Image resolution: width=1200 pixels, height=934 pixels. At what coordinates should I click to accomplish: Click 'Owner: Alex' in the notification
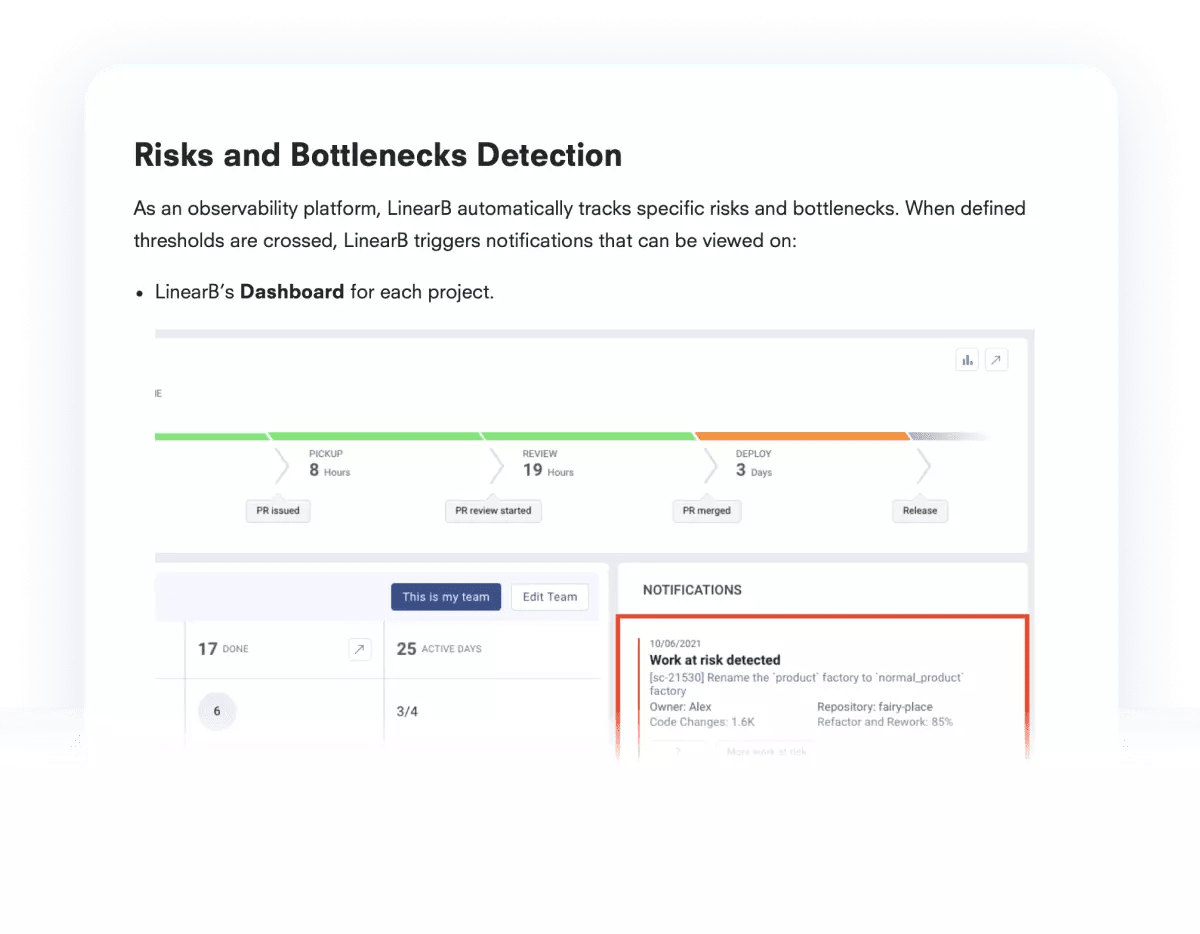click(x=681, y=707)
